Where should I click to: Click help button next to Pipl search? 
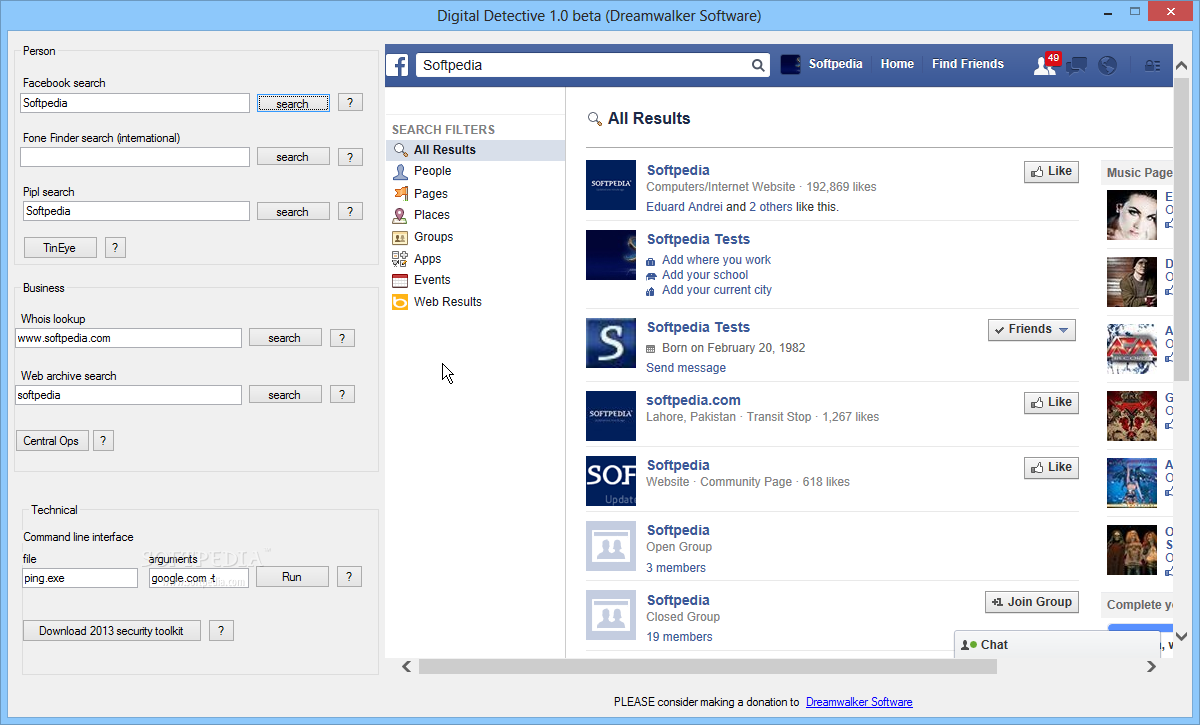pyautogui.click(x=350, y=211)
